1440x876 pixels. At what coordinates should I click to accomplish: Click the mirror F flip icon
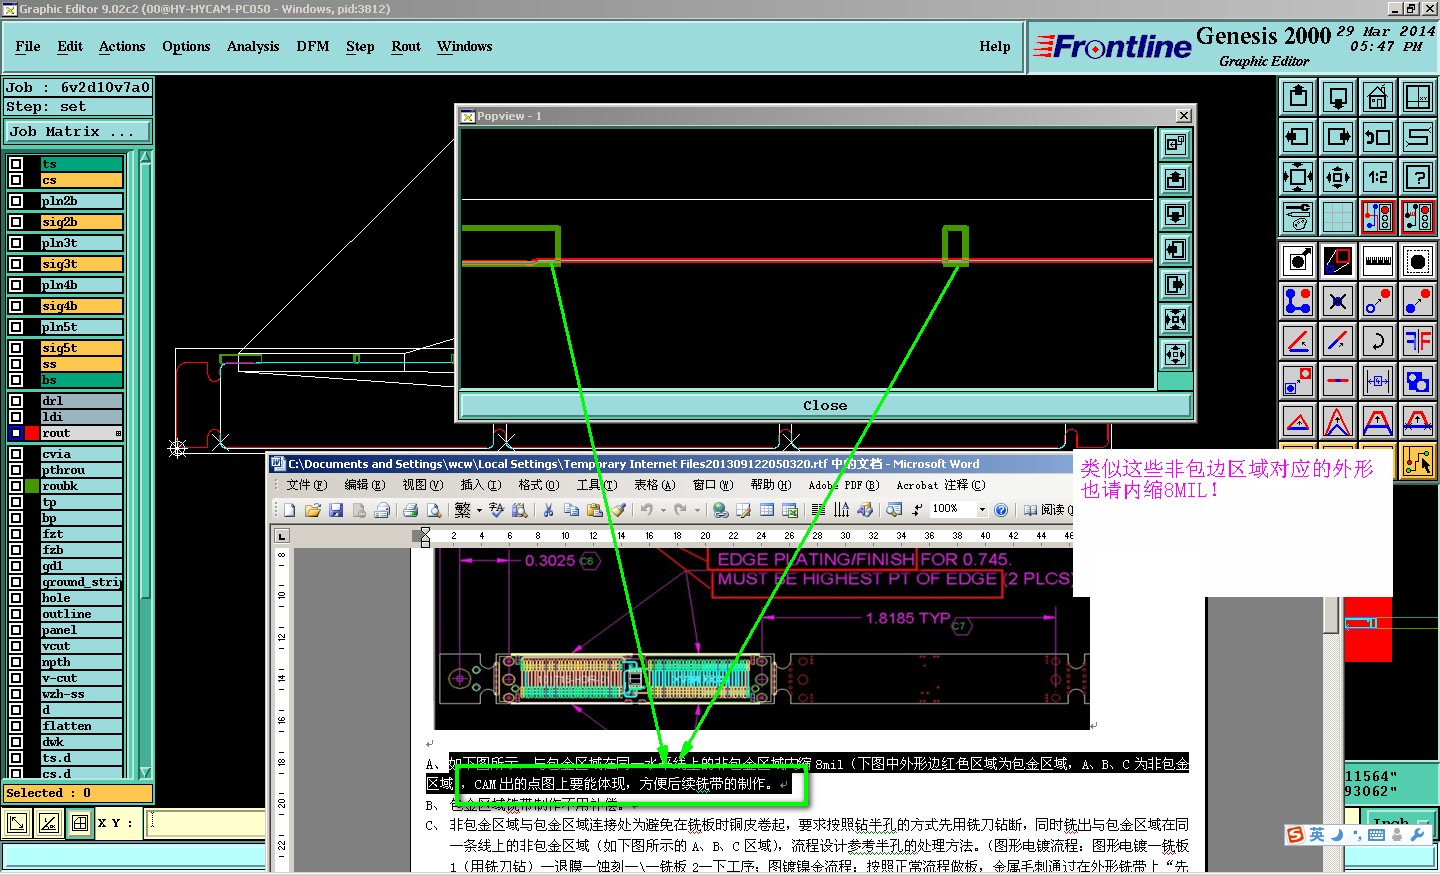1418,340
